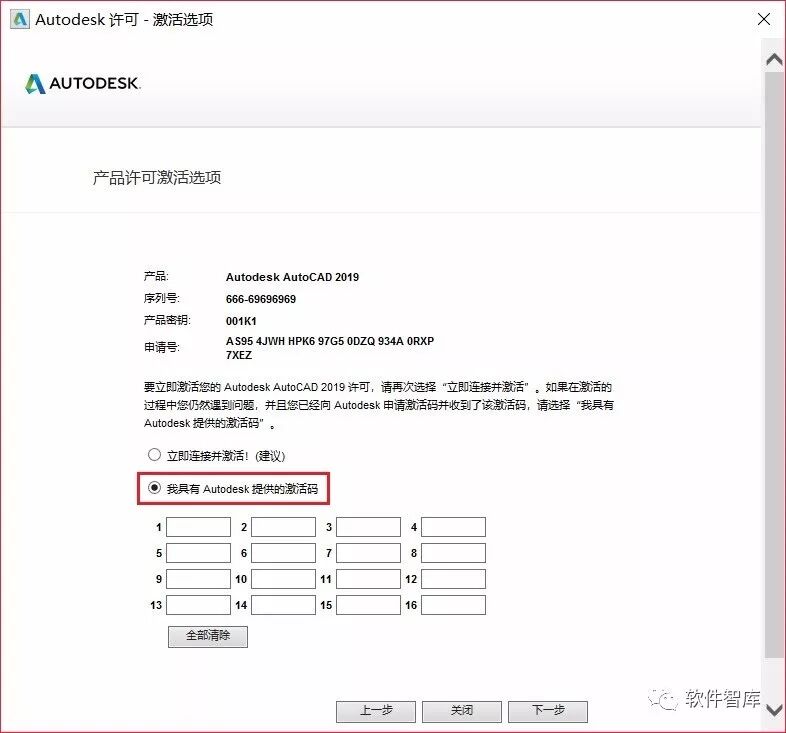Click the request code starting AS95 4JWH

[330, 348]
